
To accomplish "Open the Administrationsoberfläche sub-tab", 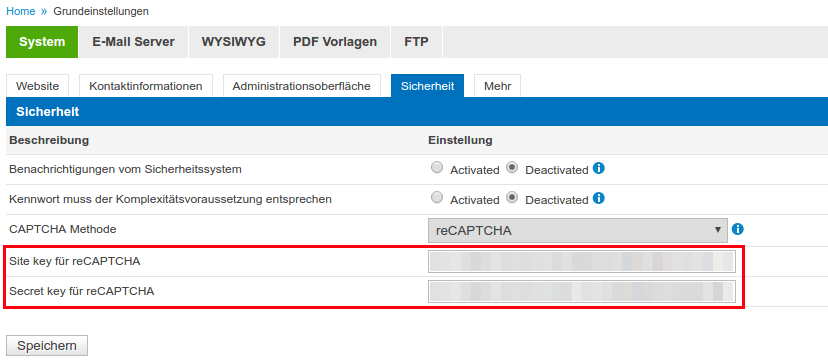I will coord(302,86).
